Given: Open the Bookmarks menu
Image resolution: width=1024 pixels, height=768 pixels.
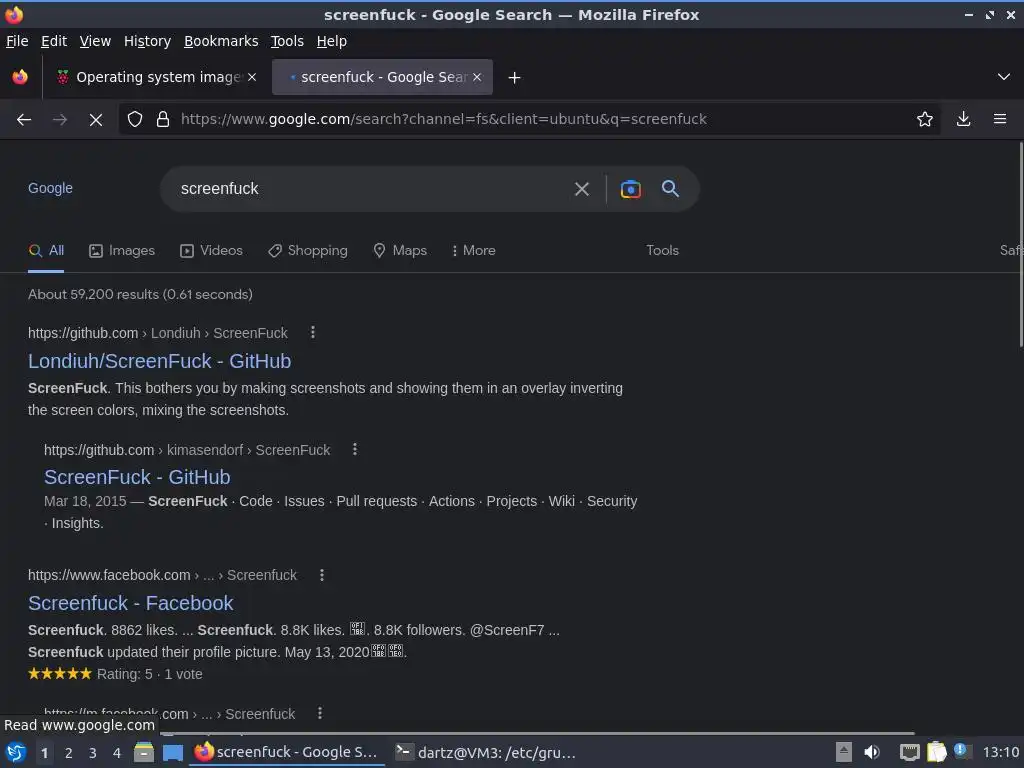Looking at the screenshot, I should pos(221,41).
